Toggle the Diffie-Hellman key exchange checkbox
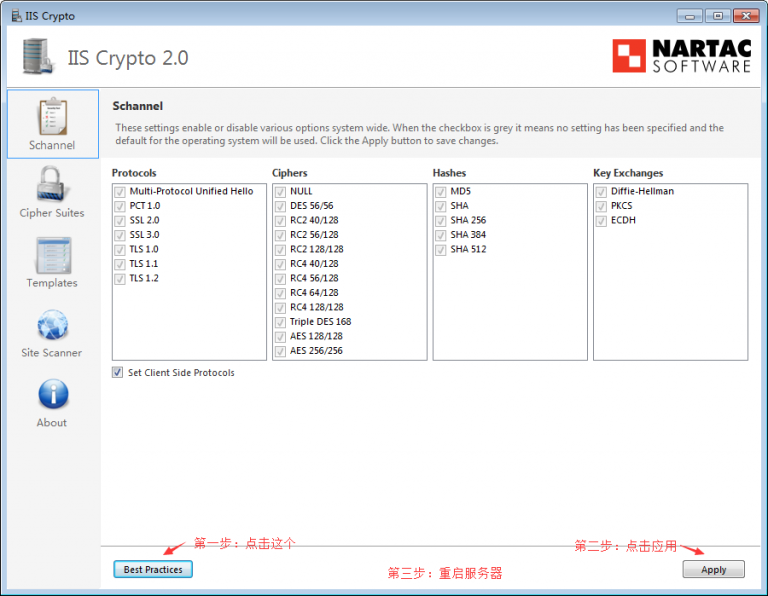Image resolution: width=768 pixels, height=596 pixels. (601, 191)
